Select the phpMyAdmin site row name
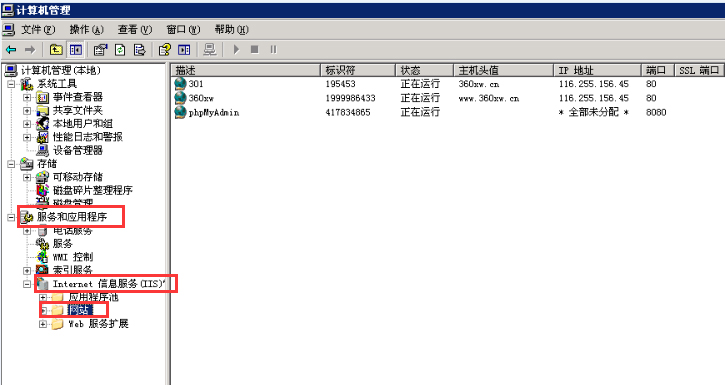The image size is (725, 385). pyautogui.click(x=214, y=112)
